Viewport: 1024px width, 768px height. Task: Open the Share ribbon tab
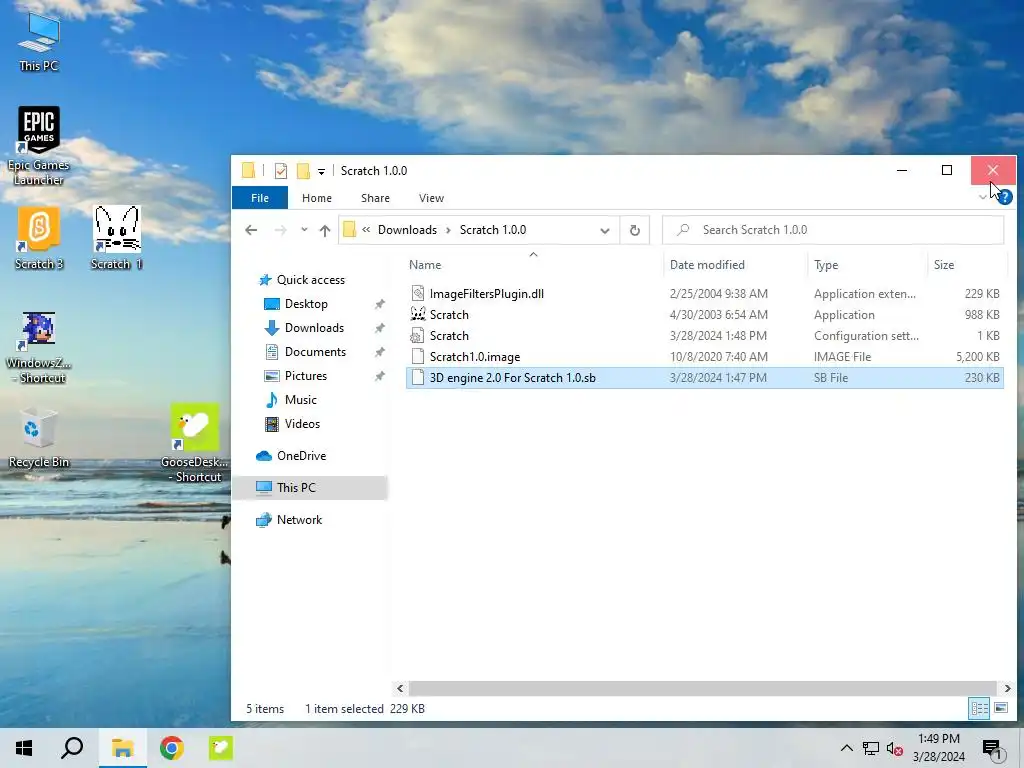tap(376, 198)
